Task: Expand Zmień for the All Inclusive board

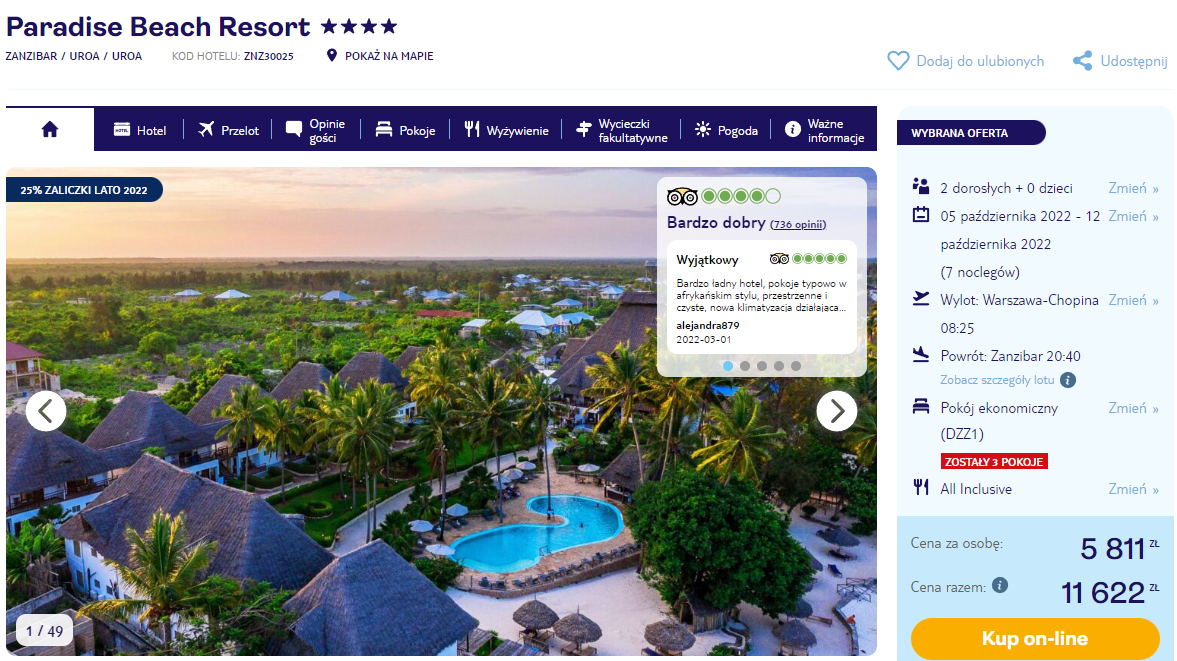Action: (1133, 489)
